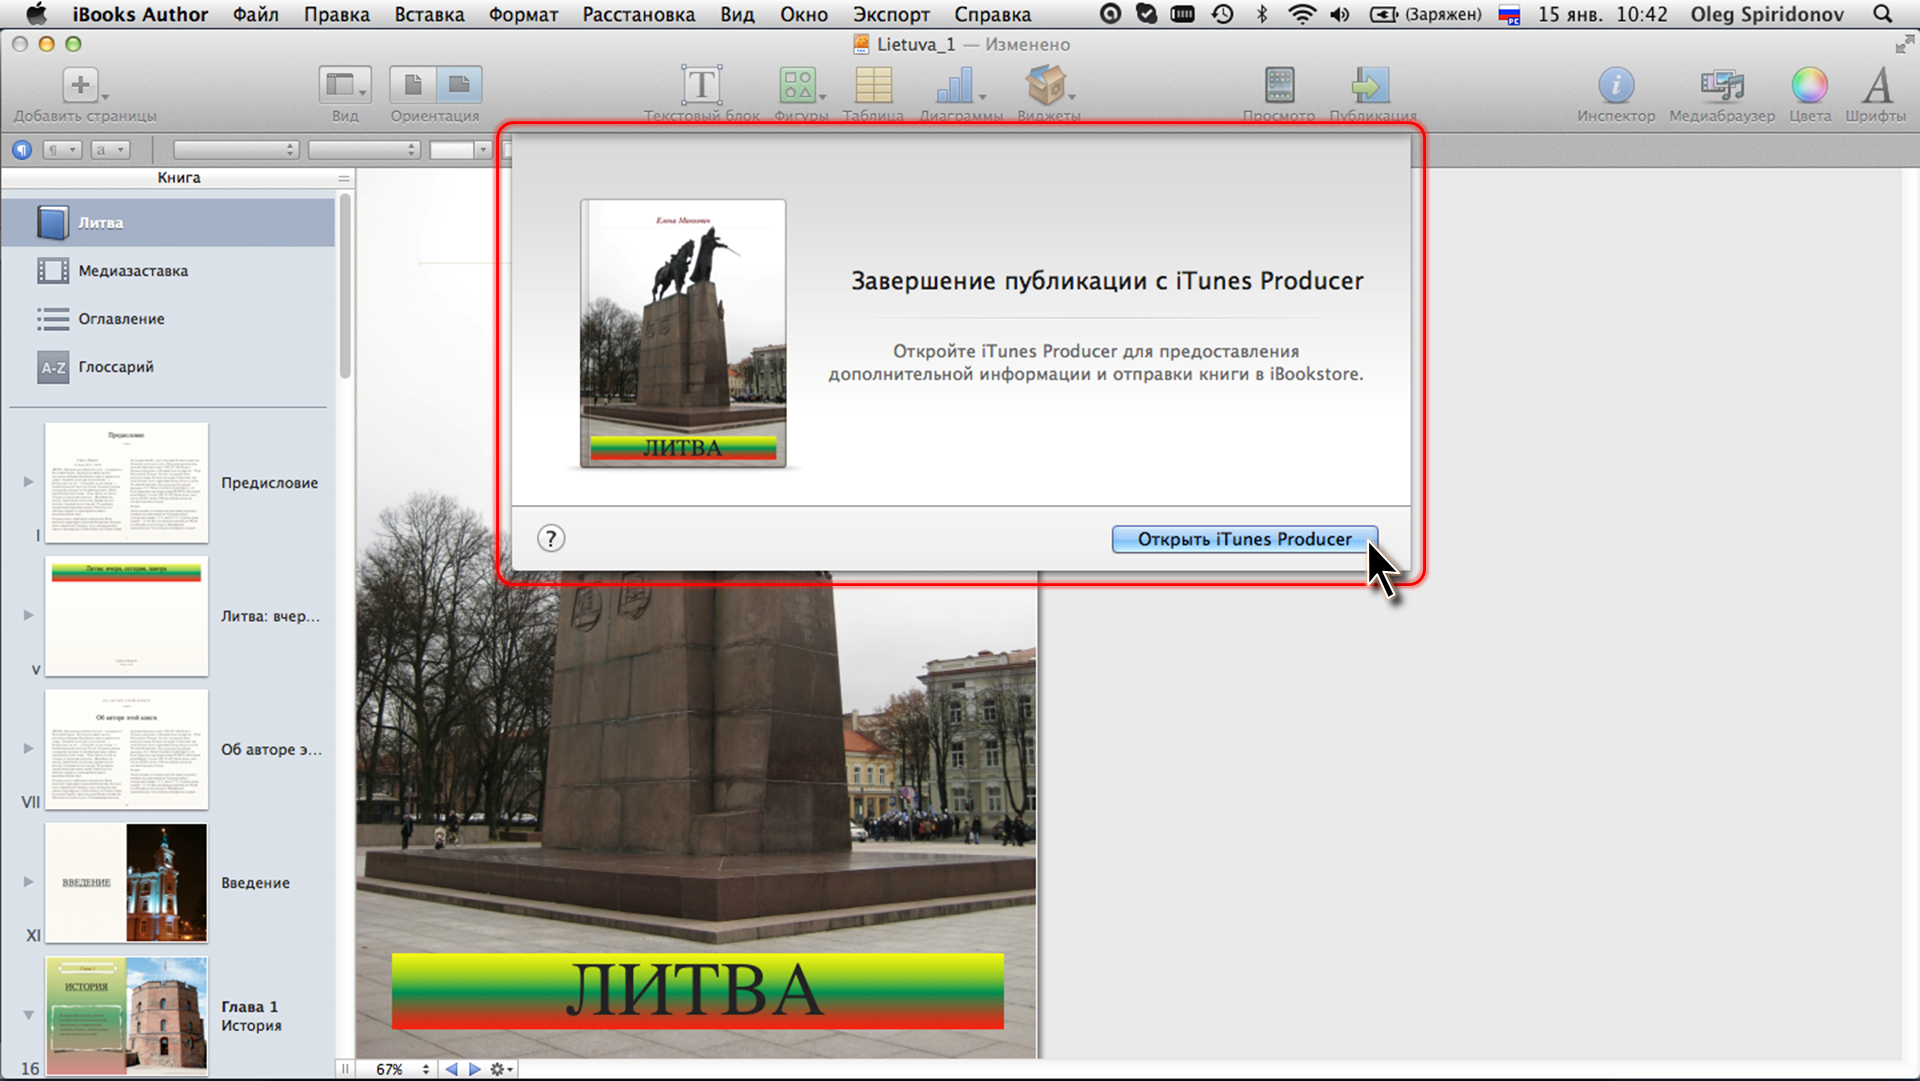Select portrait orientation icon
This screenshot has width=1920, height=1081.
coord(413,85)
